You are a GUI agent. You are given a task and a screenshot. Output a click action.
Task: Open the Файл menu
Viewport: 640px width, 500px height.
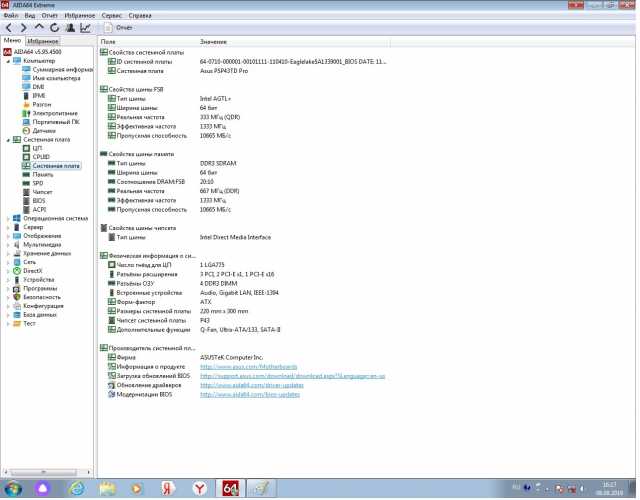pyautogui.click(x=11, y=16)
